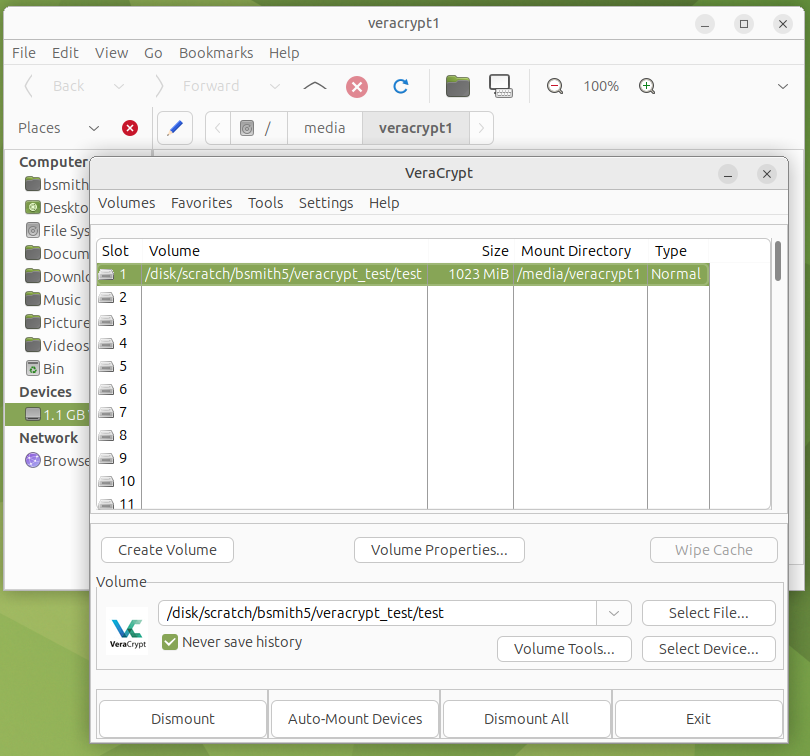810x756 pixels.
Task: Select drive icon for slot 7
Action: point(106,413)
